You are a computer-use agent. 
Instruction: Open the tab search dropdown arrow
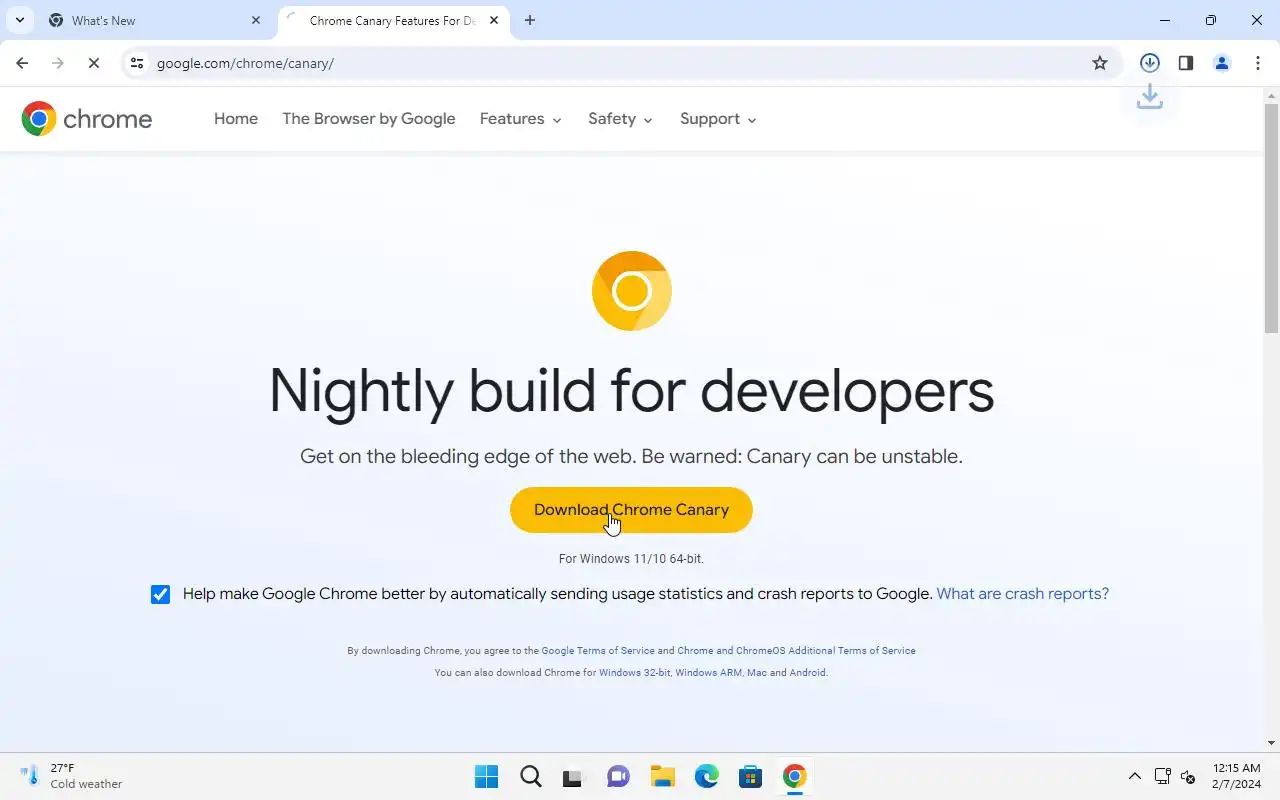(19, 20)
